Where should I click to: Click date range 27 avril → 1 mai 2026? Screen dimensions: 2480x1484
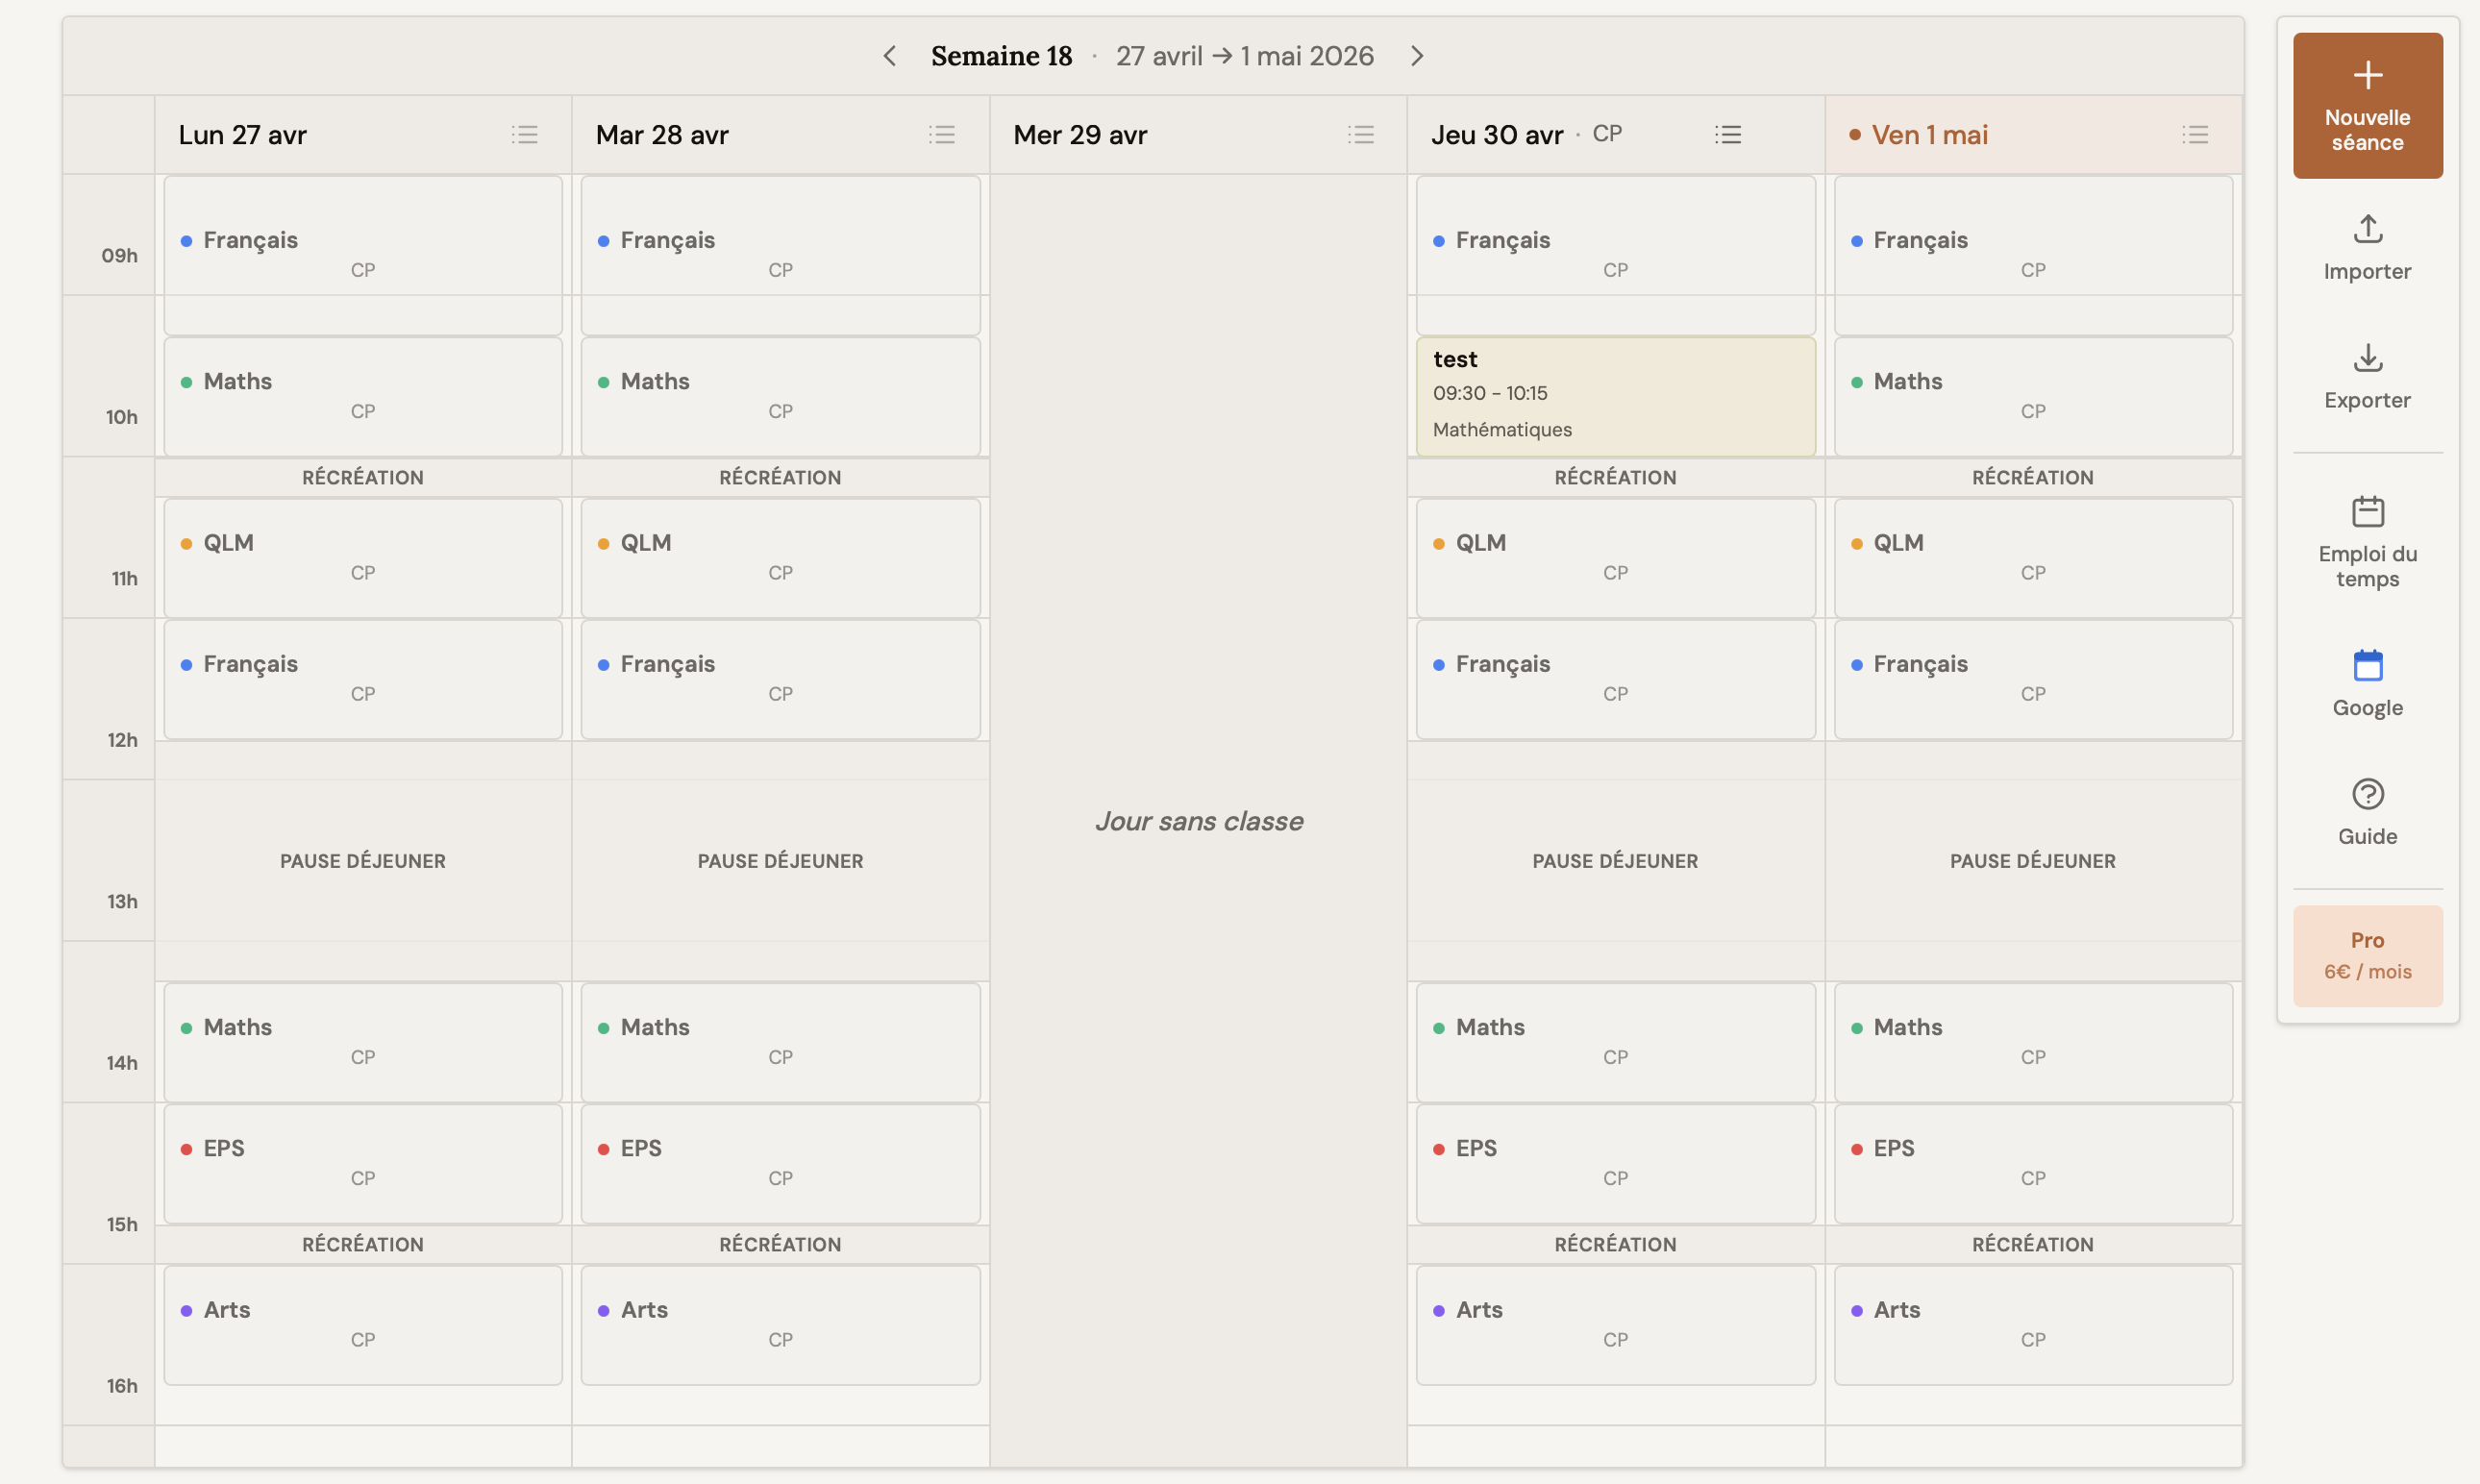click(x=1245, y=56)
